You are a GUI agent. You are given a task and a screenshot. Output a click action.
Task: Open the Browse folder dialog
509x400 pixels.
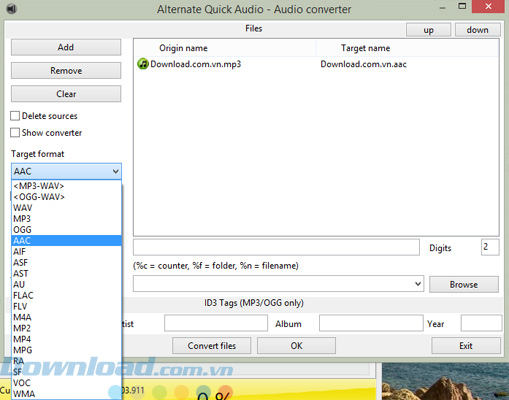pyautogui.click(x=464, y=284)
